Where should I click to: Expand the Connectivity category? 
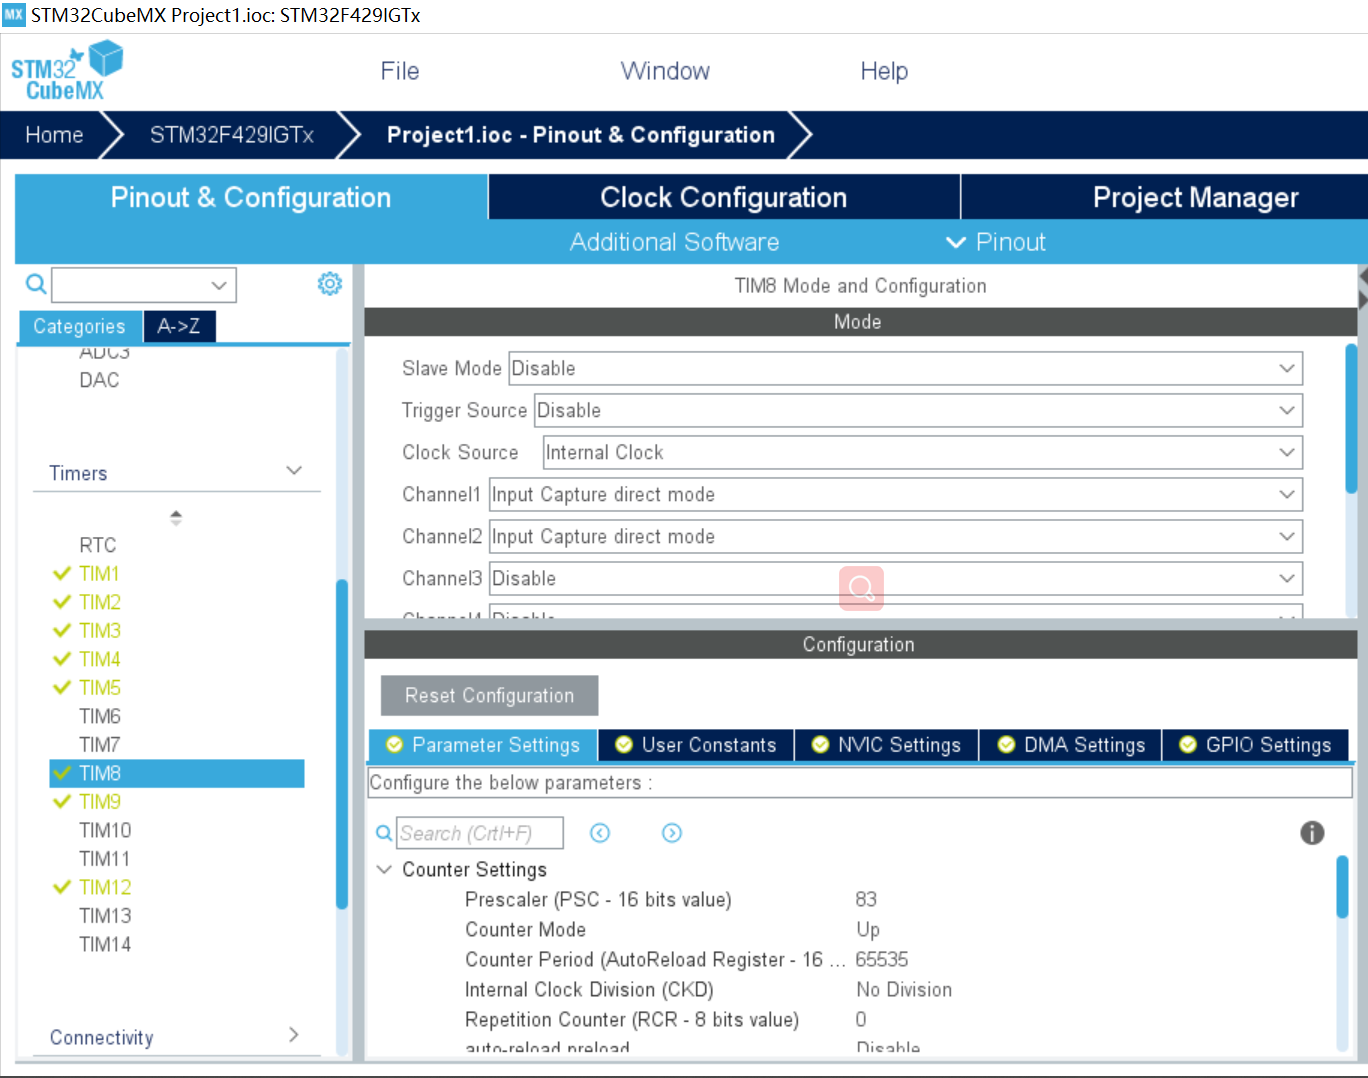(x=294, y=1035)
